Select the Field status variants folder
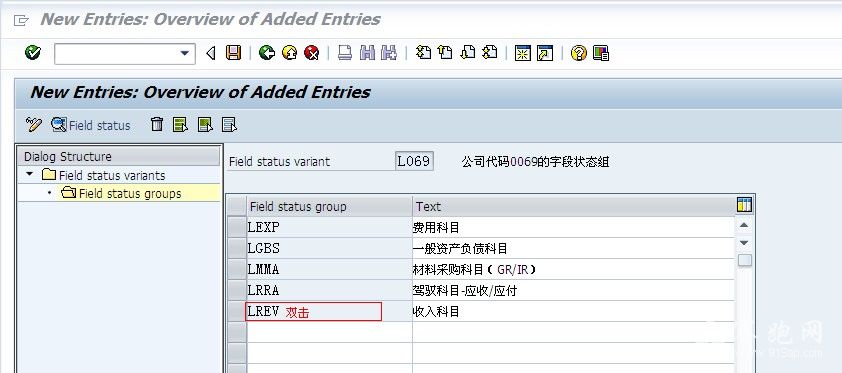 (x=104, y=175)
